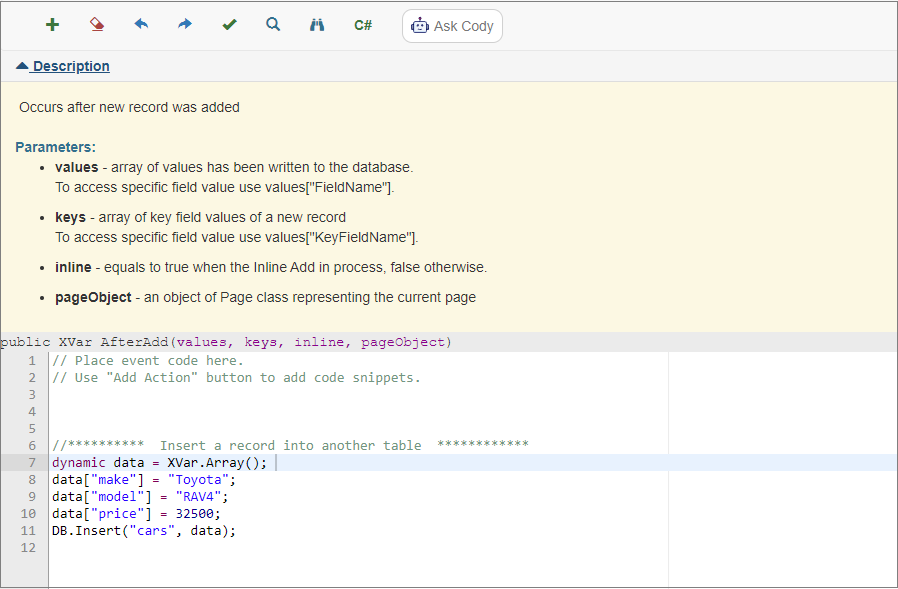Viewport: 898px width, 589px height.
Task: Click the 'Insert a record into another table' comment
Action: (x=290, y=445)
